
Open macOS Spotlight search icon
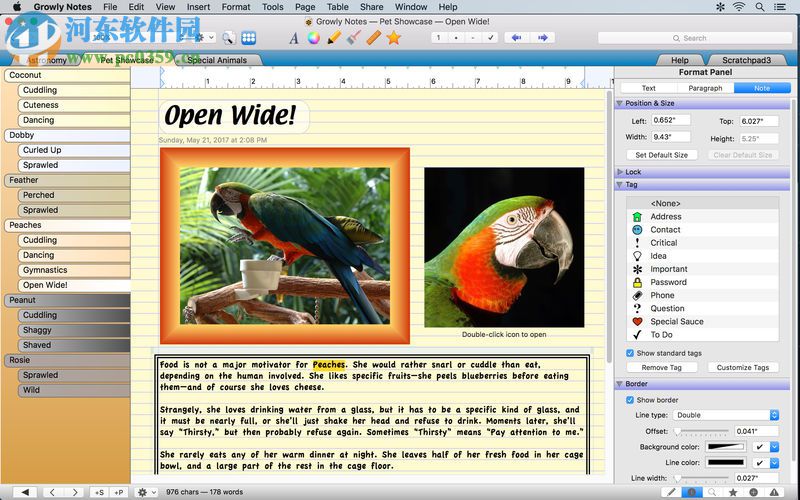pyautogui.click(x=760, y=7)
